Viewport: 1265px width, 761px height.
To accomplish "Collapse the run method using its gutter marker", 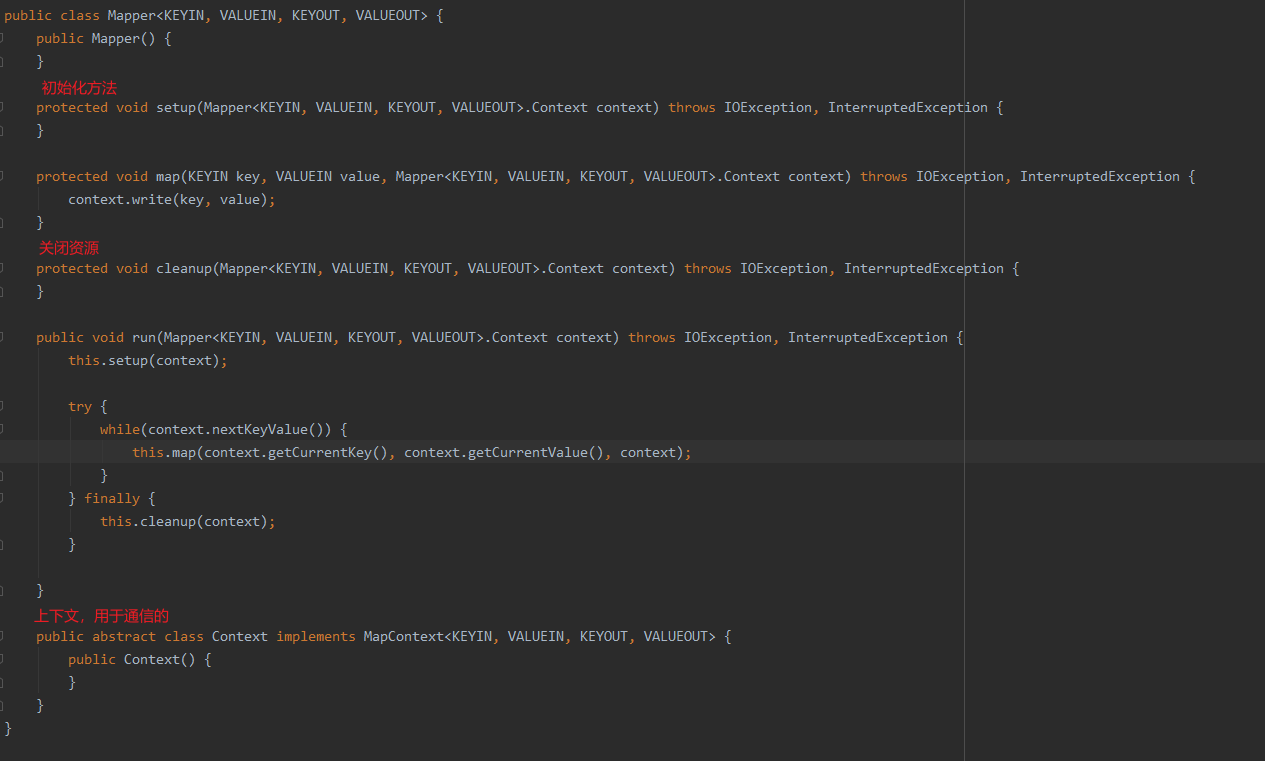I will [2, 337].
